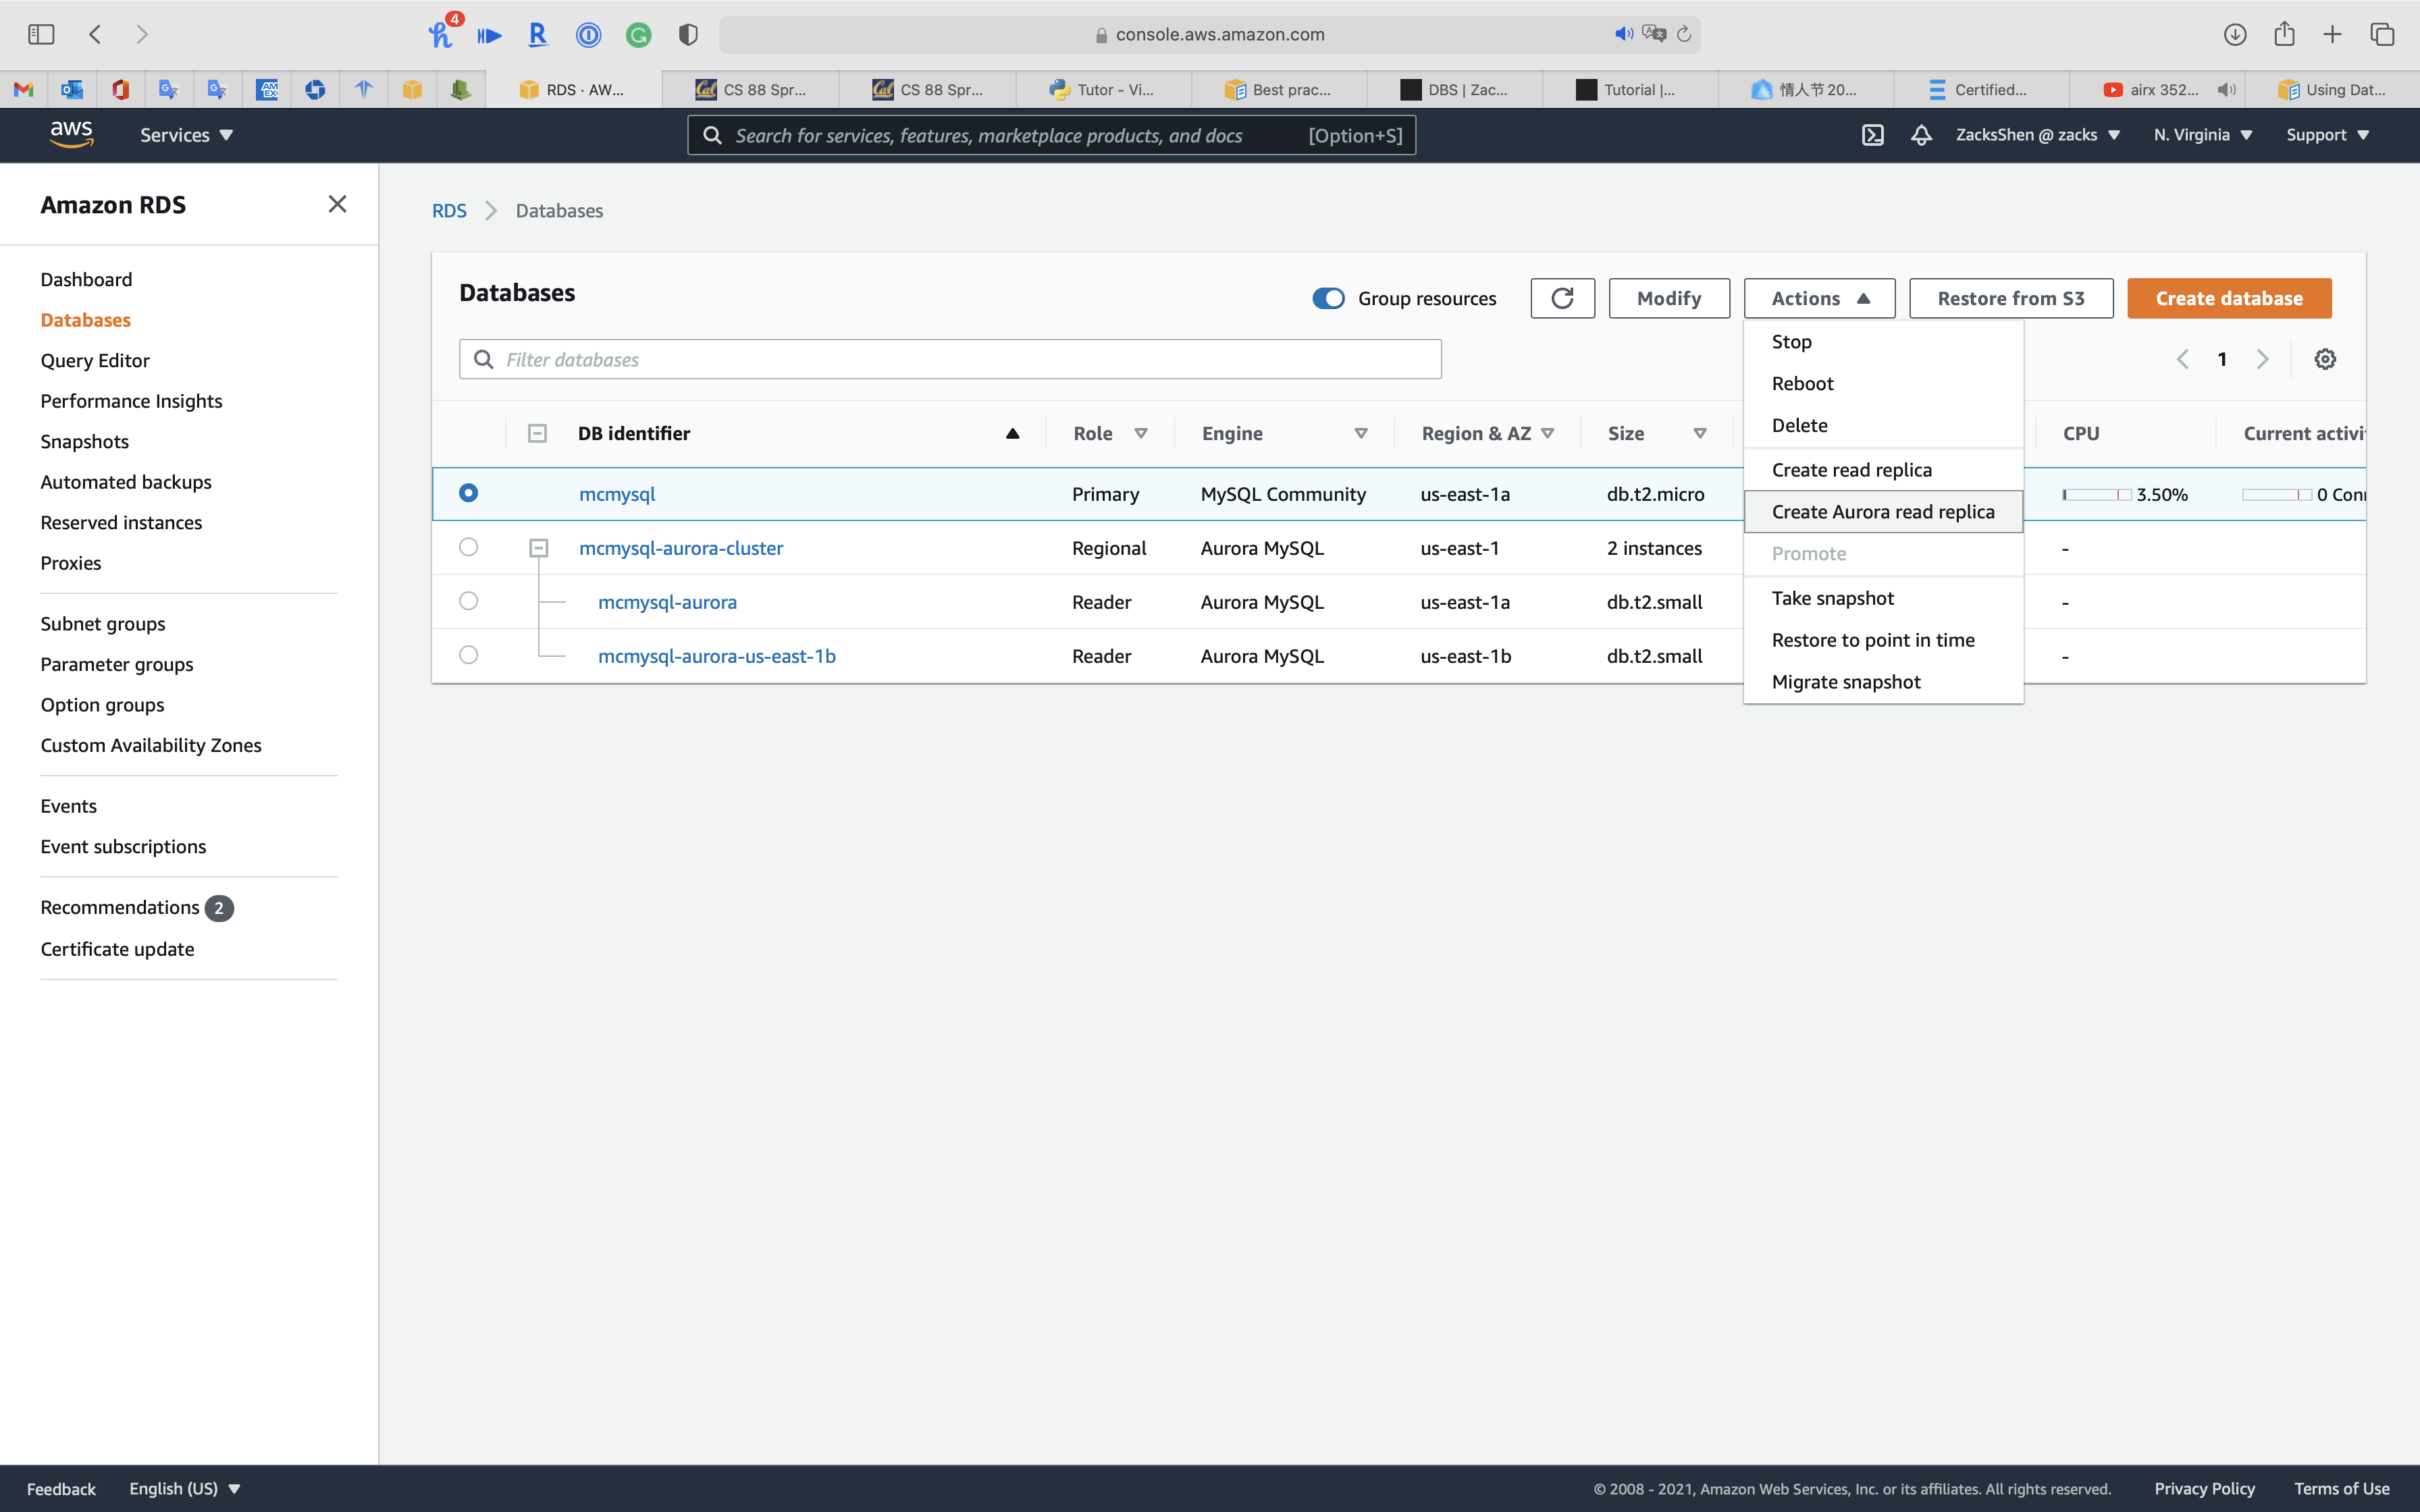This screenshot has height=1512, width=2420.
Task: Collapse the mcmysql-aurora-cluster tree expander
Action: click(x=538, y=548)
